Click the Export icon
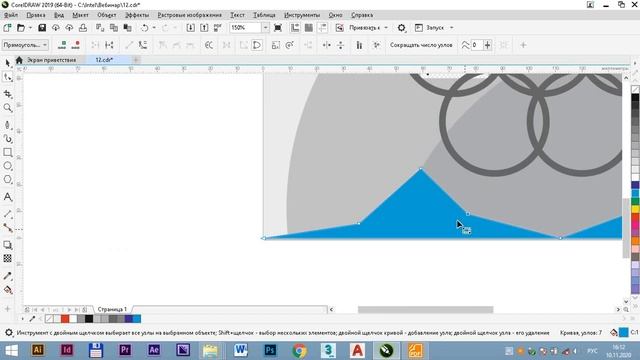640x360 pixels. tap(204, 28)
